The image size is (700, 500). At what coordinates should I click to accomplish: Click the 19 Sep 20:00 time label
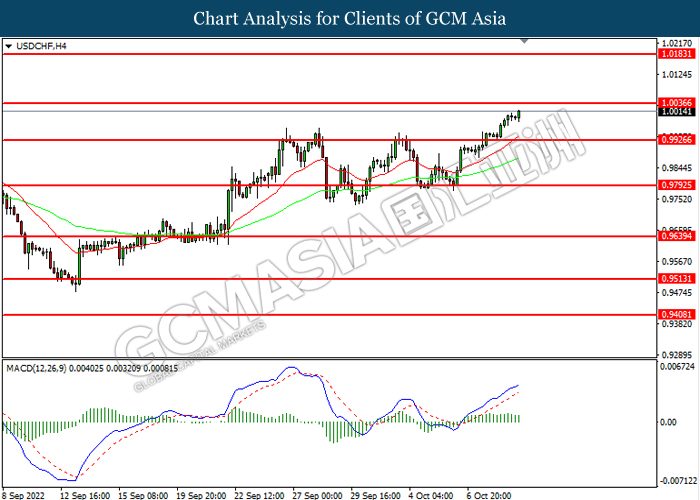pyautogui.click(x=201, y=495)
